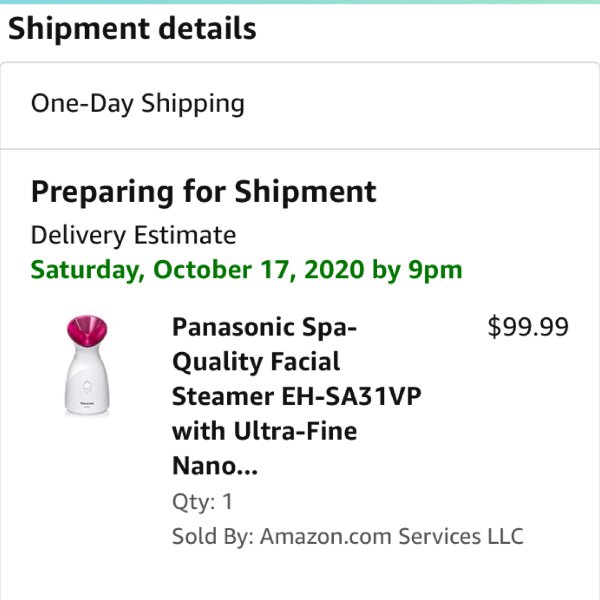
Task: Click the truncated Nano... title text
Action: 215,466
